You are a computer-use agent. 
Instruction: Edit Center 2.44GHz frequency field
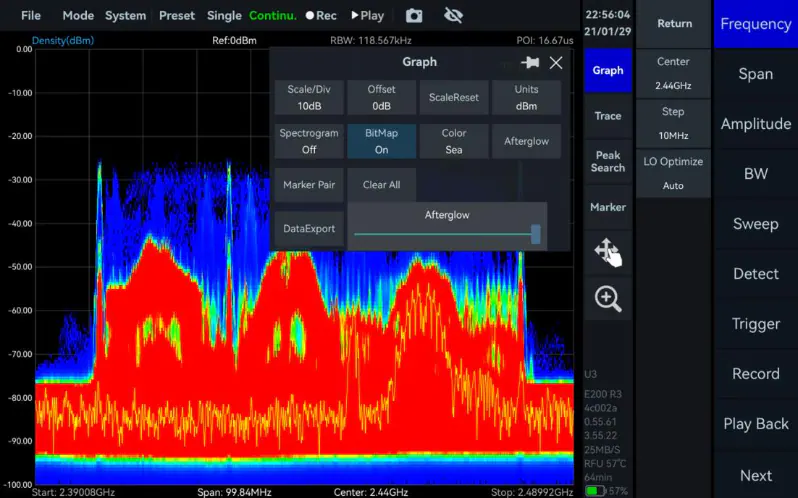673,73
